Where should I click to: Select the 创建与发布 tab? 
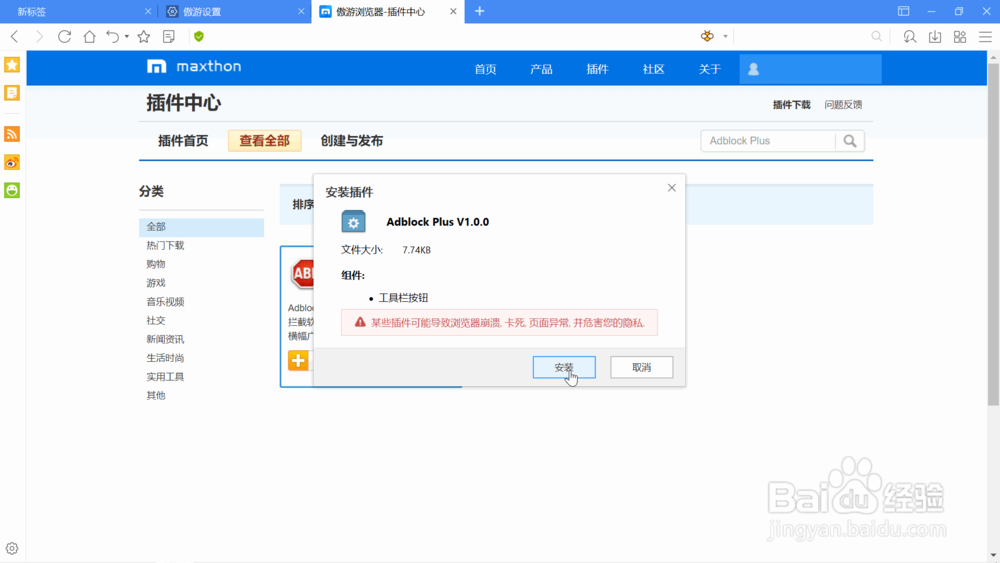pos(351,141)
